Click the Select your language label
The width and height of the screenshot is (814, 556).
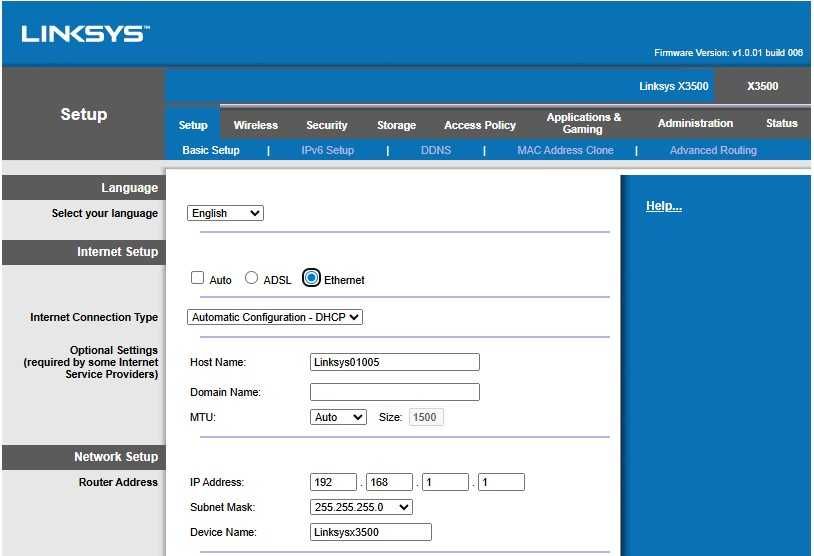[105, 213]
